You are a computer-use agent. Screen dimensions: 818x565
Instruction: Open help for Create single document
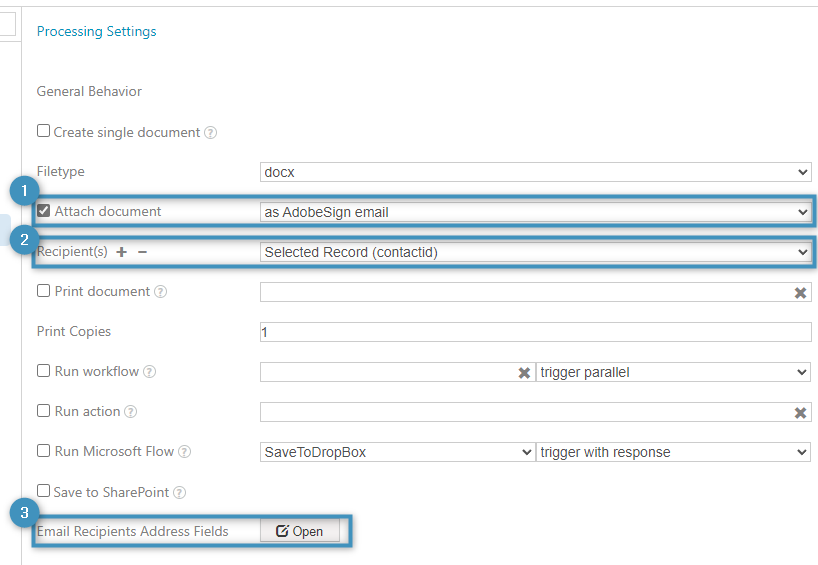click(x=210, y=133)
